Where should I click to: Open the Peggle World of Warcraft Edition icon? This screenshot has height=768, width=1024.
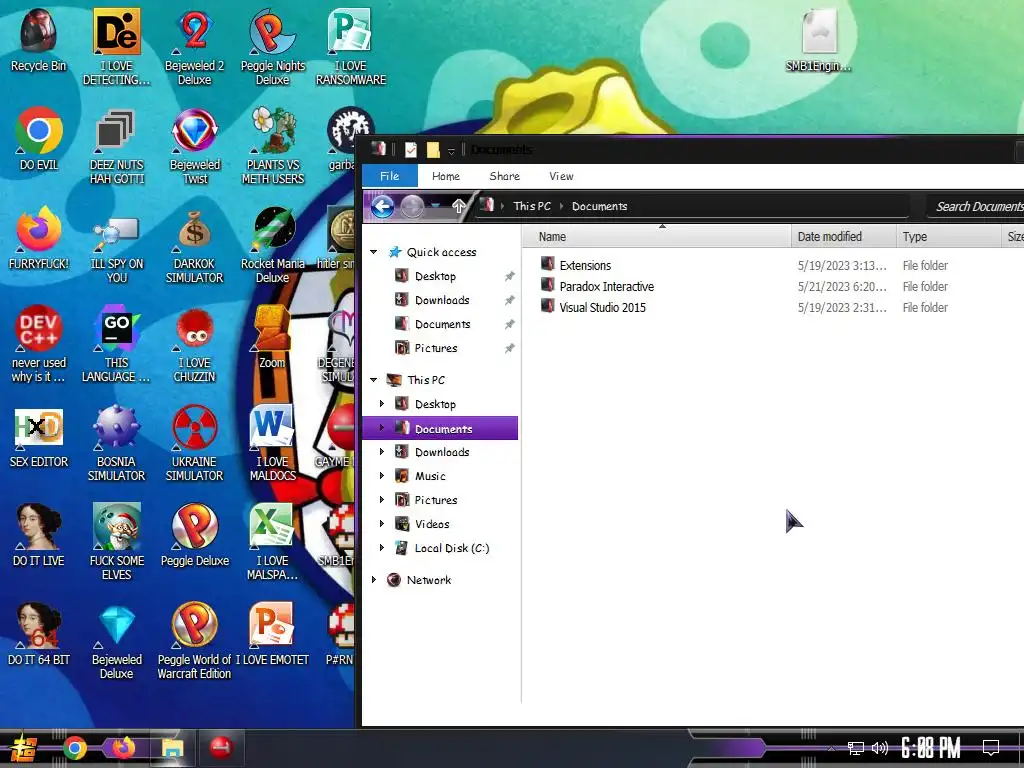click(x=195, y=643)
